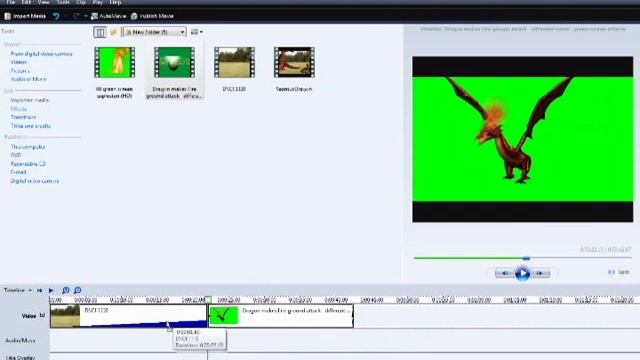Image resolution: width=640 pixels, height=360 pixels.
Task: Click the Play Timeline arrow icon
Action: pos(51,290)
